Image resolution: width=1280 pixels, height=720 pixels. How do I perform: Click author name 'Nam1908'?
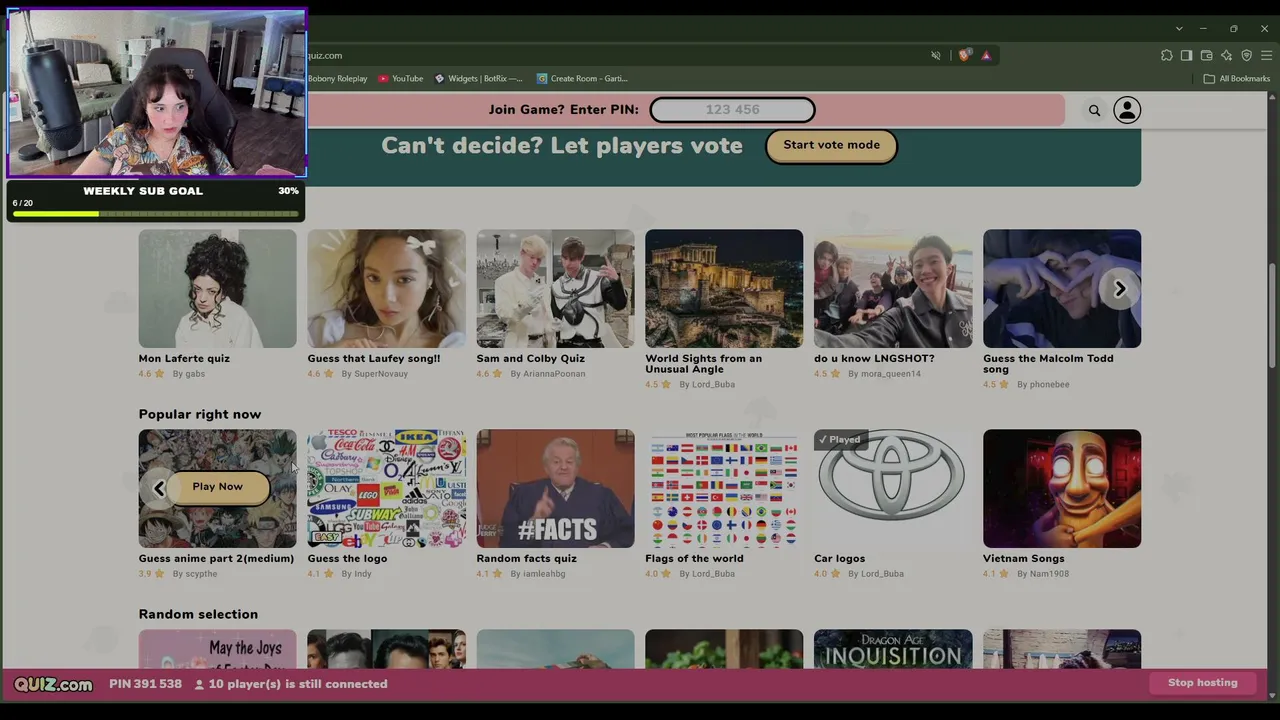point(1049,574)
